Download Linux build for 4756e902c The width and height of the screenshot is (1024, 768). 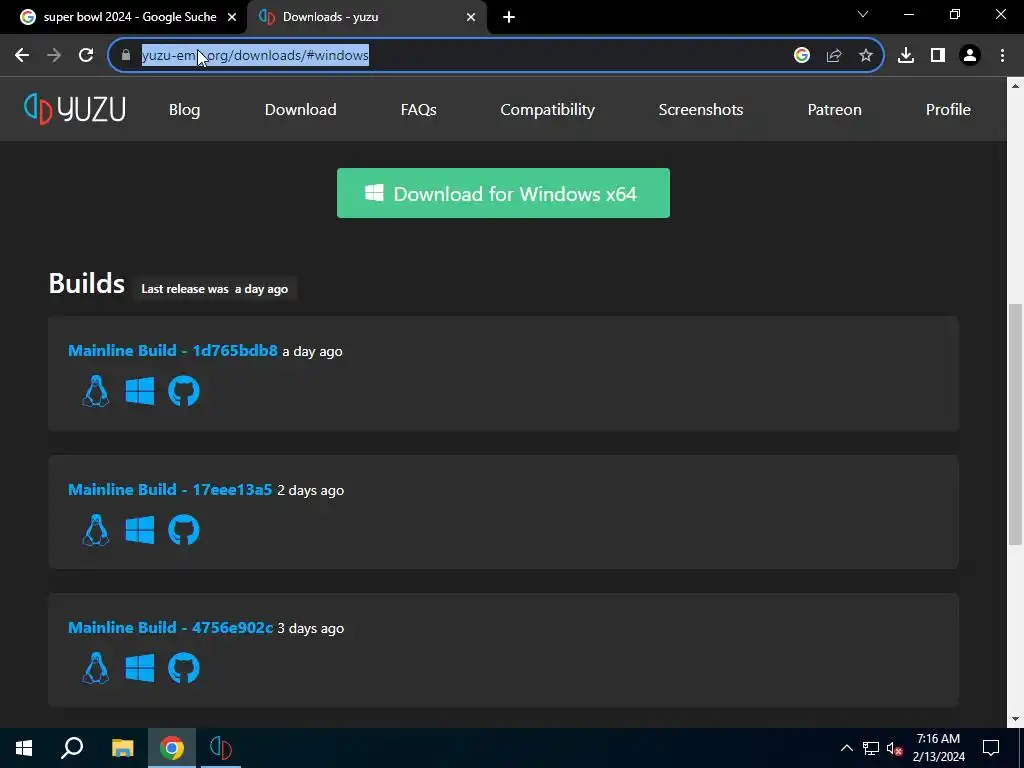click(x=95, y=668)
